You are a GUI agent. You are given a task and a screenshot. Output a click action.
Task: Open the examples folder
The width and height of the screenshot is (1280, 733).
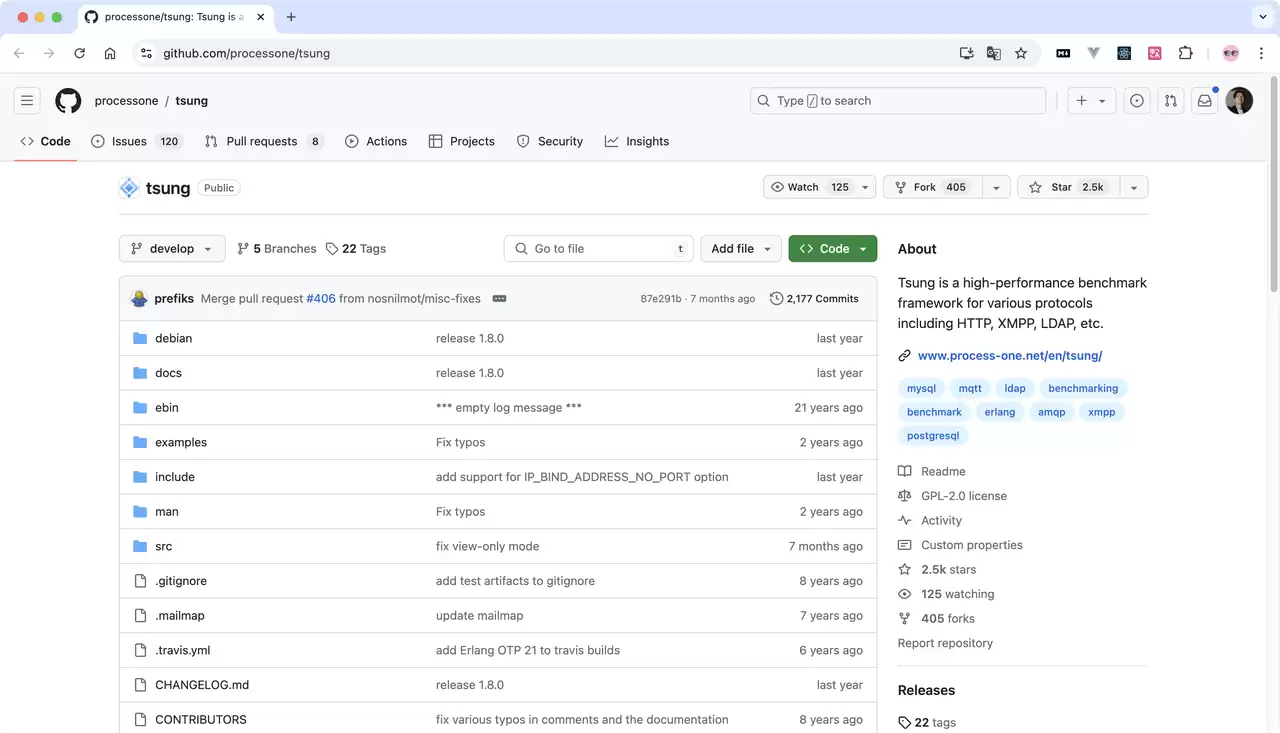coord(181,442)
